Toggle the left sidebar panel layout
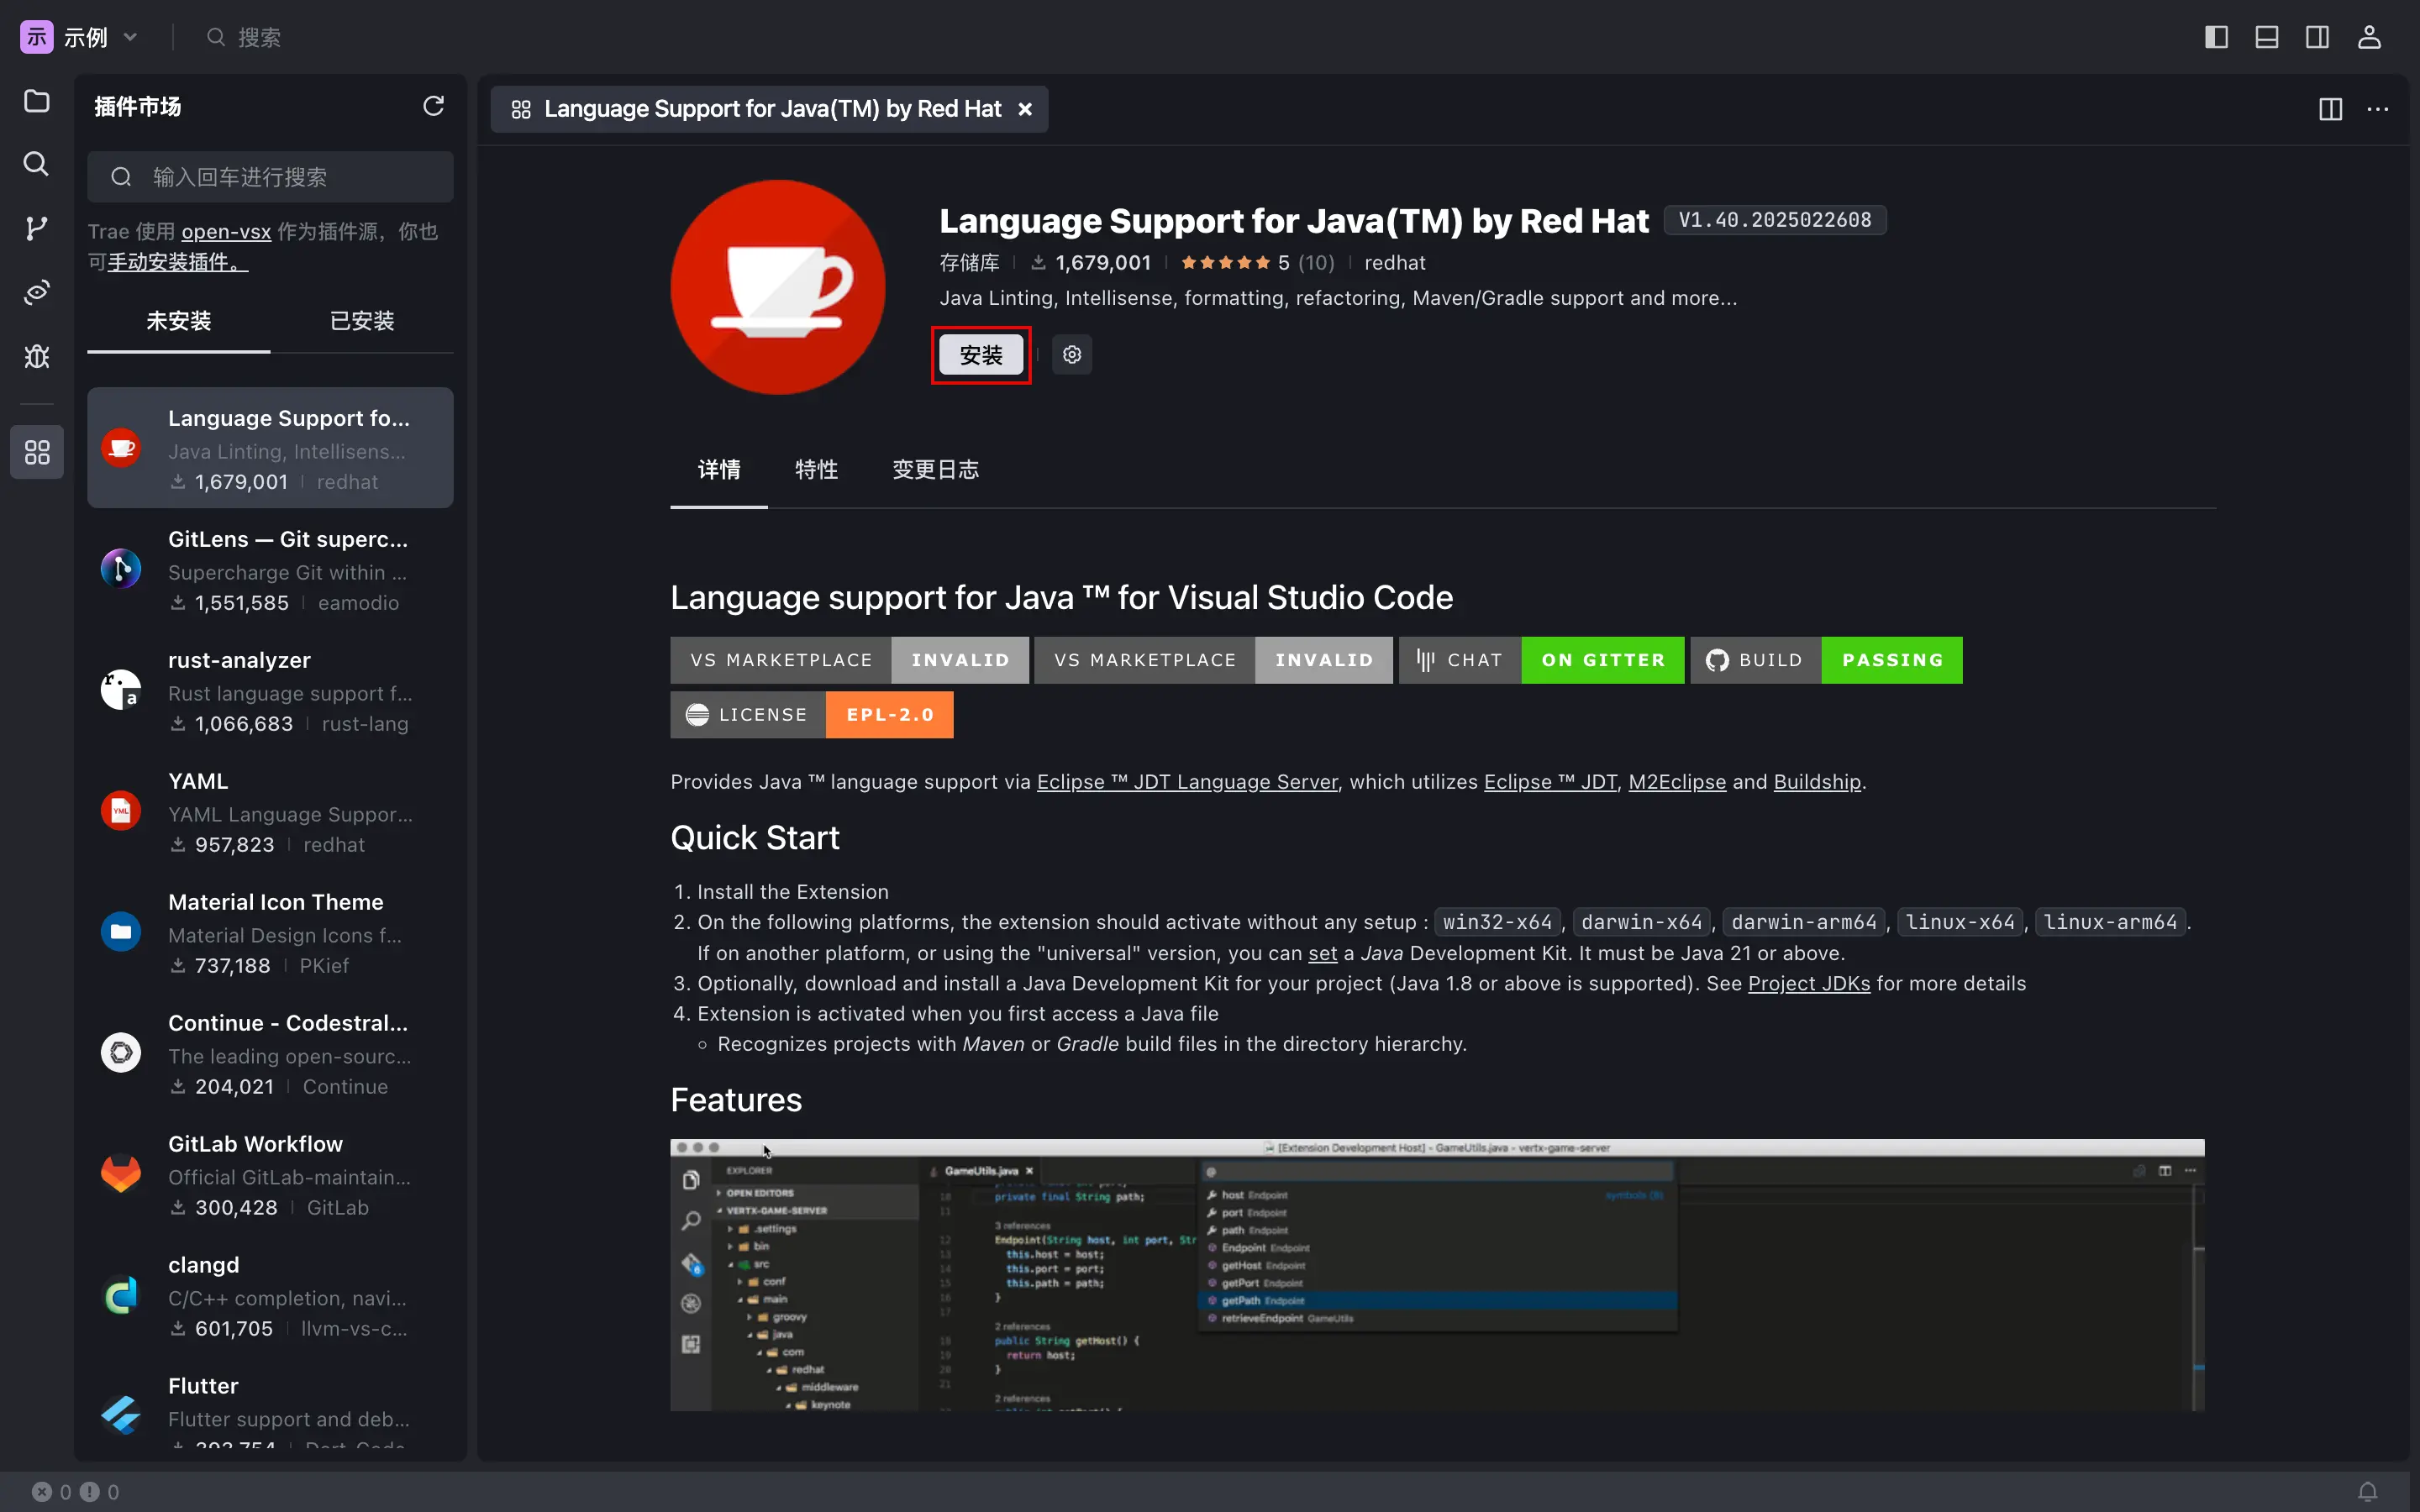This screenshot has height=1512, width=2420. (x=2216, y=37)
